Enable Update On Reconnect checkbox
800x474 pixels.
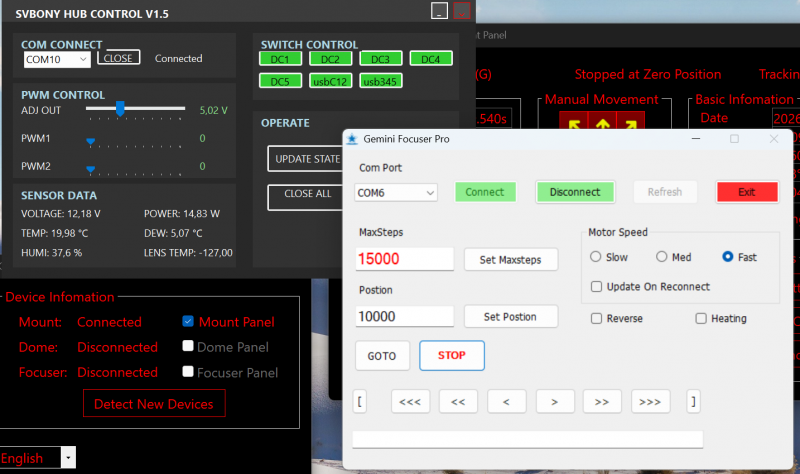(596, 287)
